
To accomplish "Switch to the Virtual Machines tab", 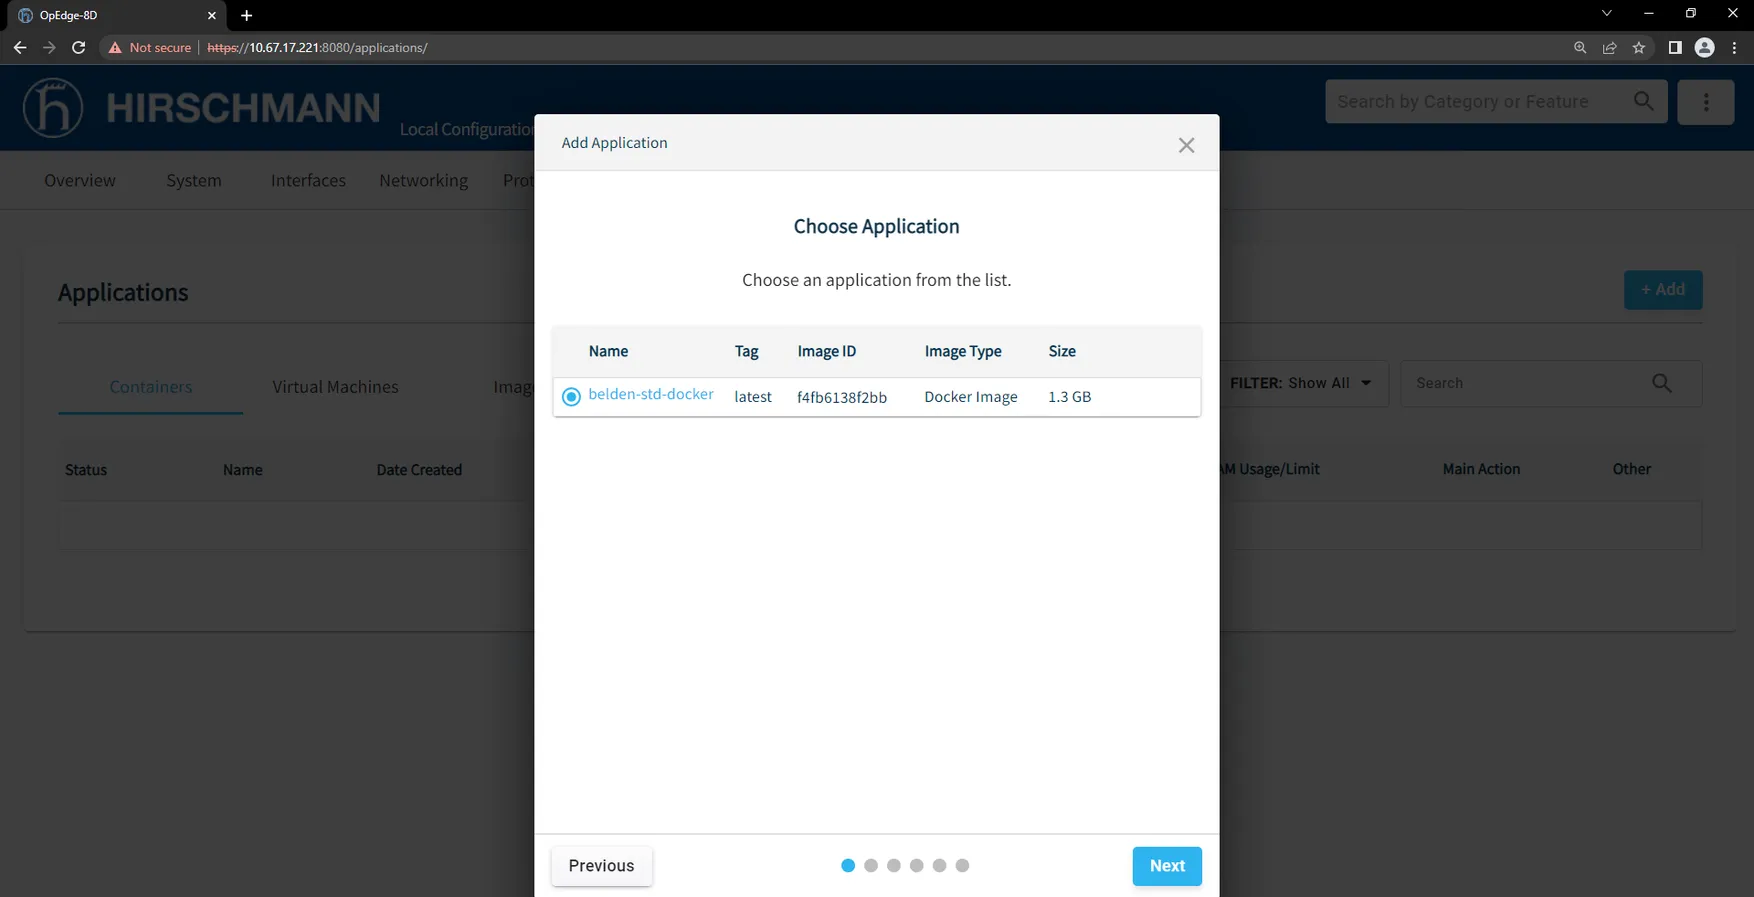I will coord(335,387).
